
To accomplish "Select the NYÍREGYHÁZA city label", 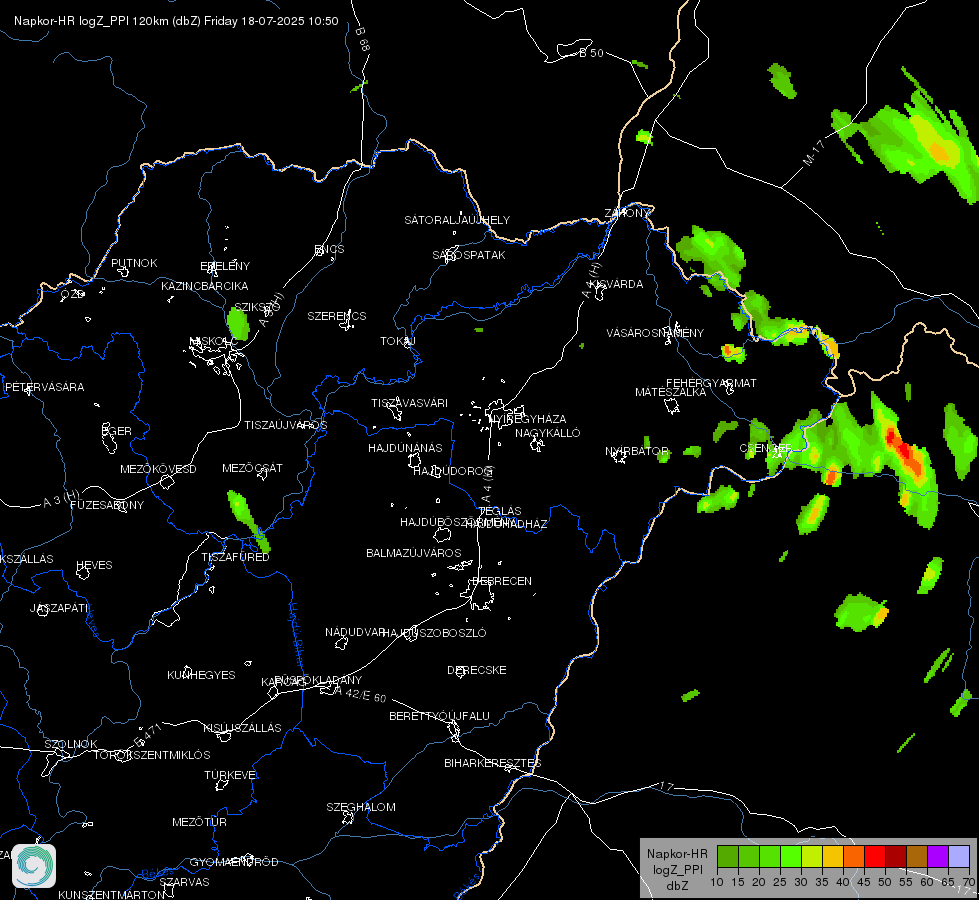I will [526, 418].
